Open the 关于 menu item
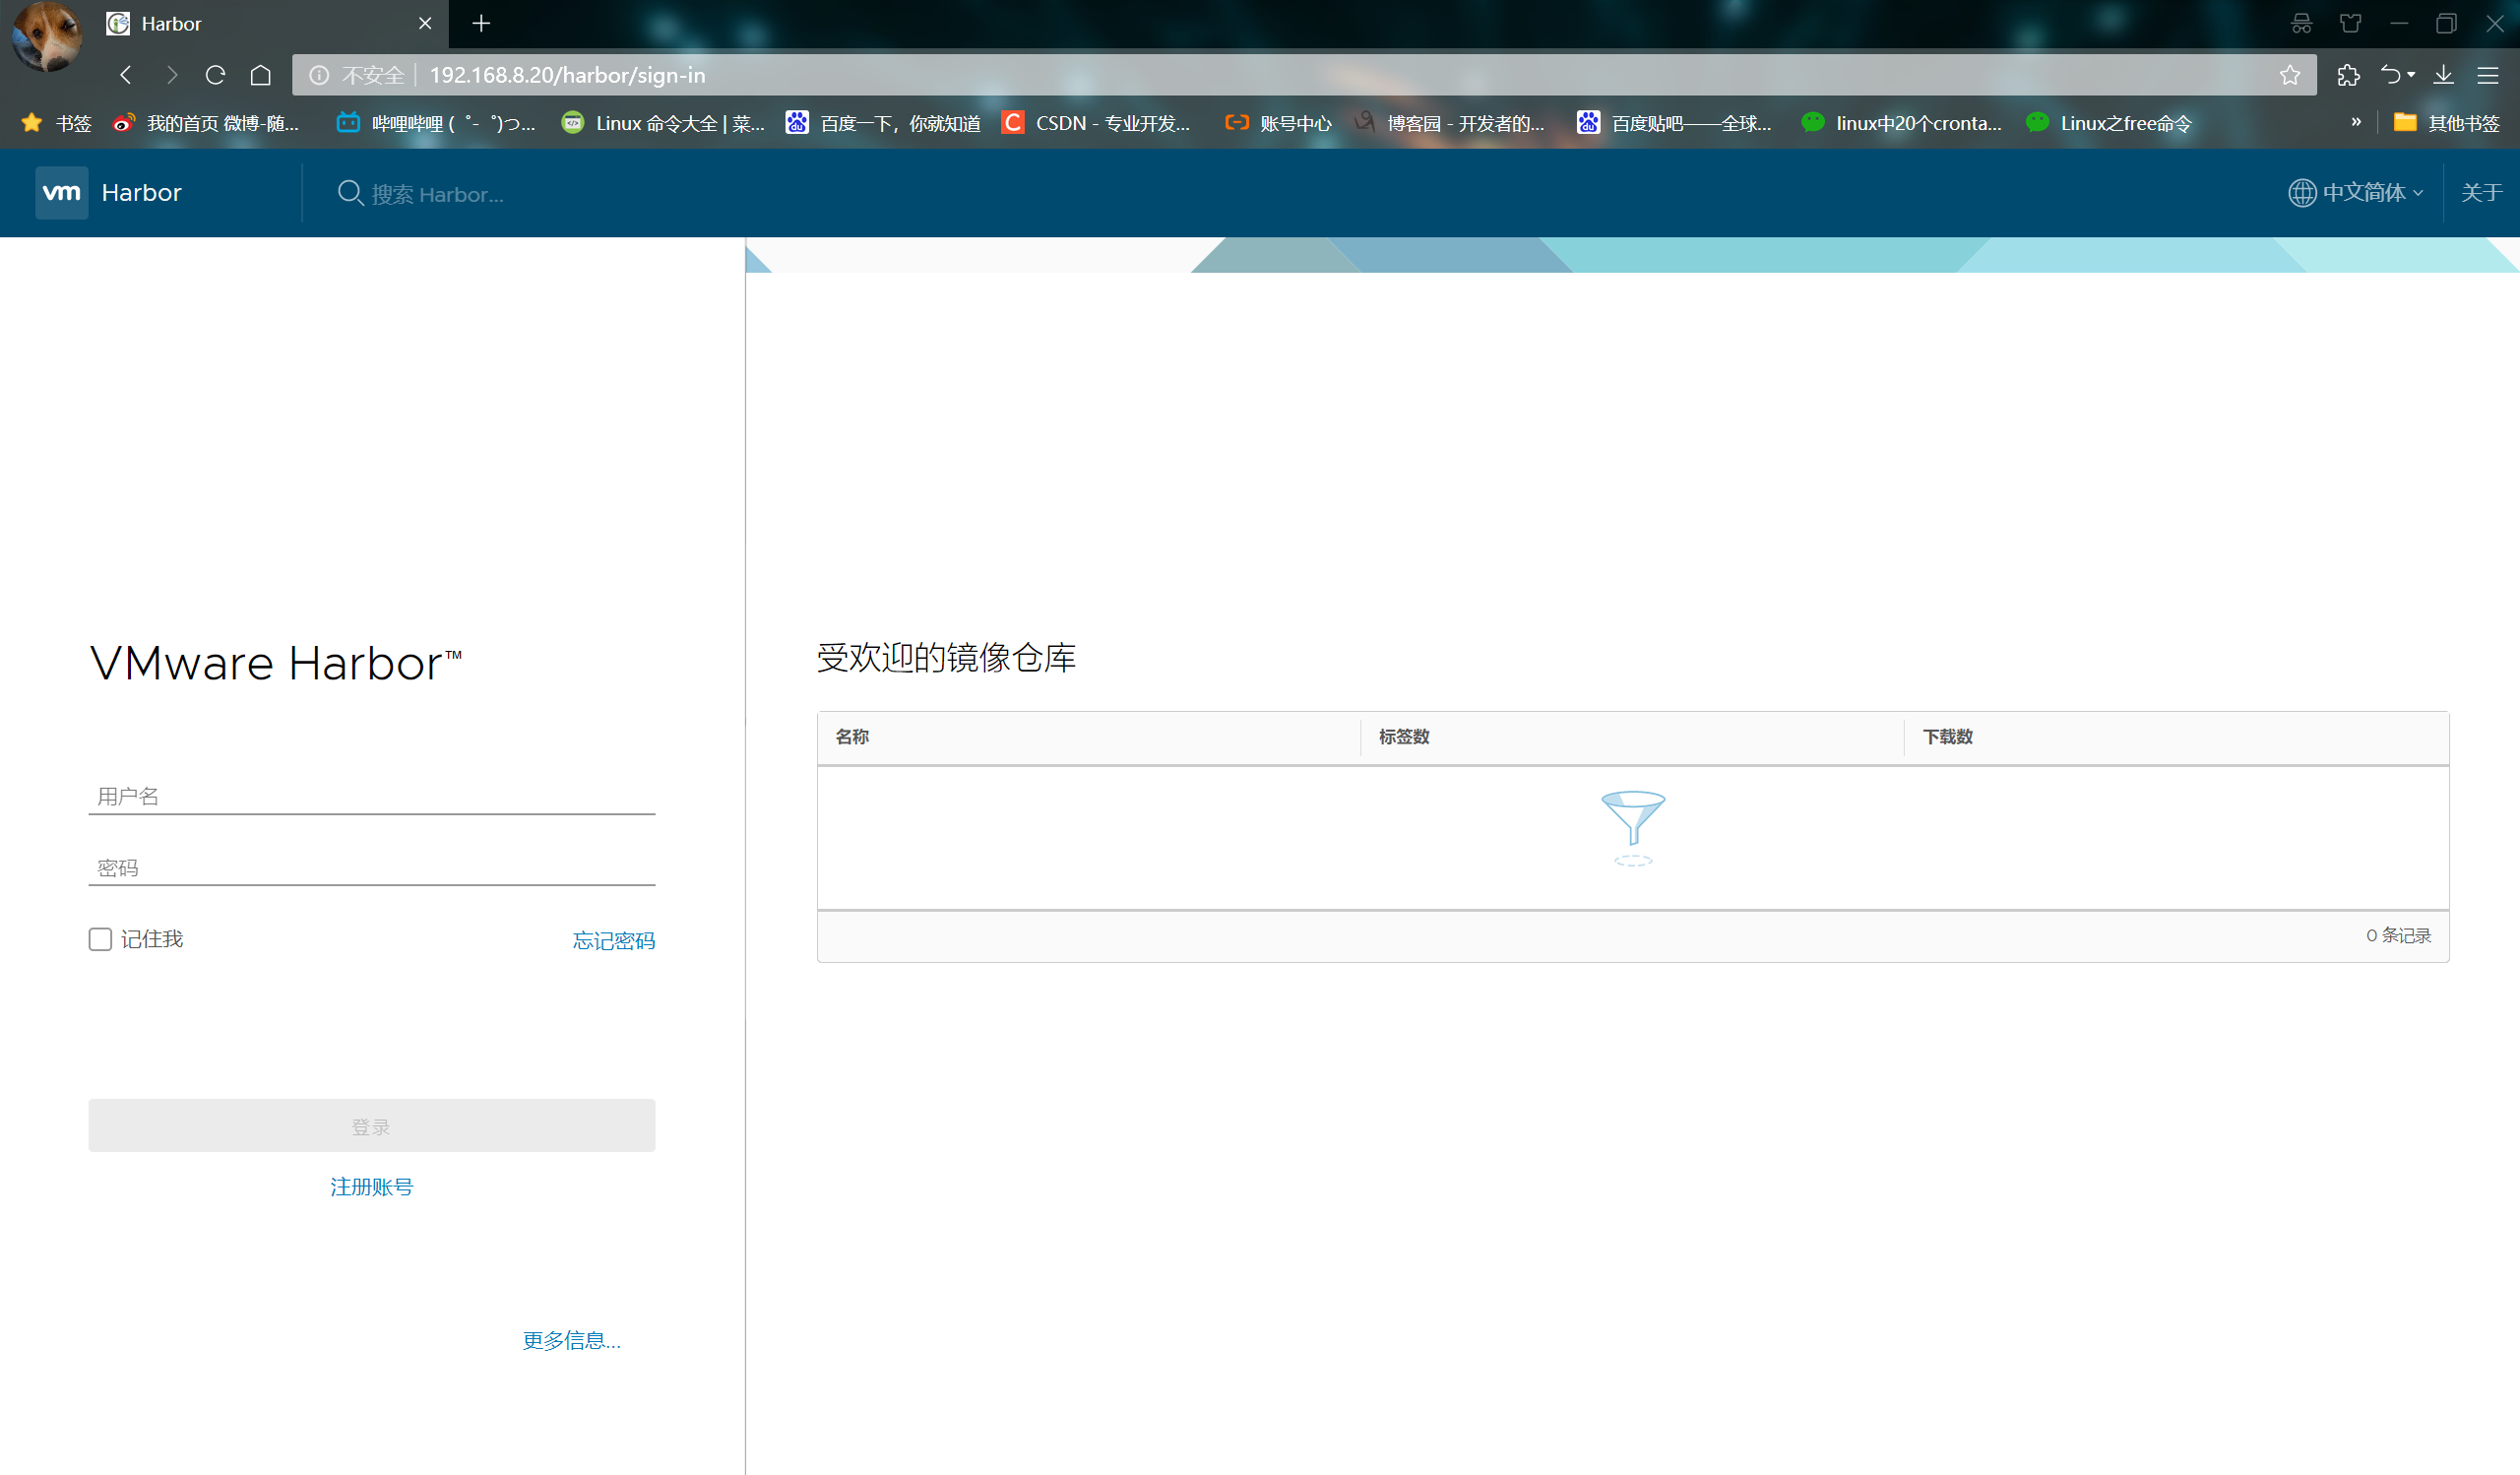Screen dimensions: 2520x1475 click(2481, 192)
